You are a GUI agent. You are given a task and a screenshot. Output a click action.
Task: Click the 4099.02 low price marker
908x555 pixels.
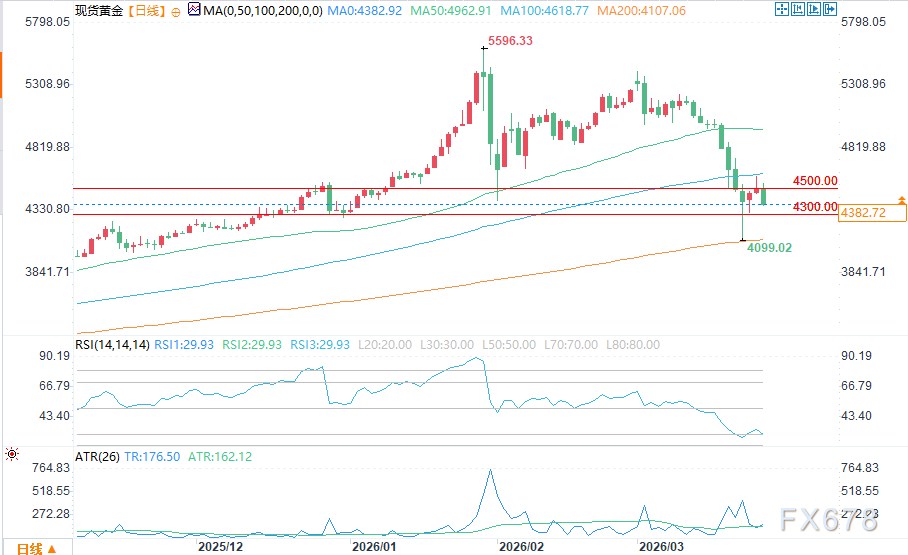[770, 247]
